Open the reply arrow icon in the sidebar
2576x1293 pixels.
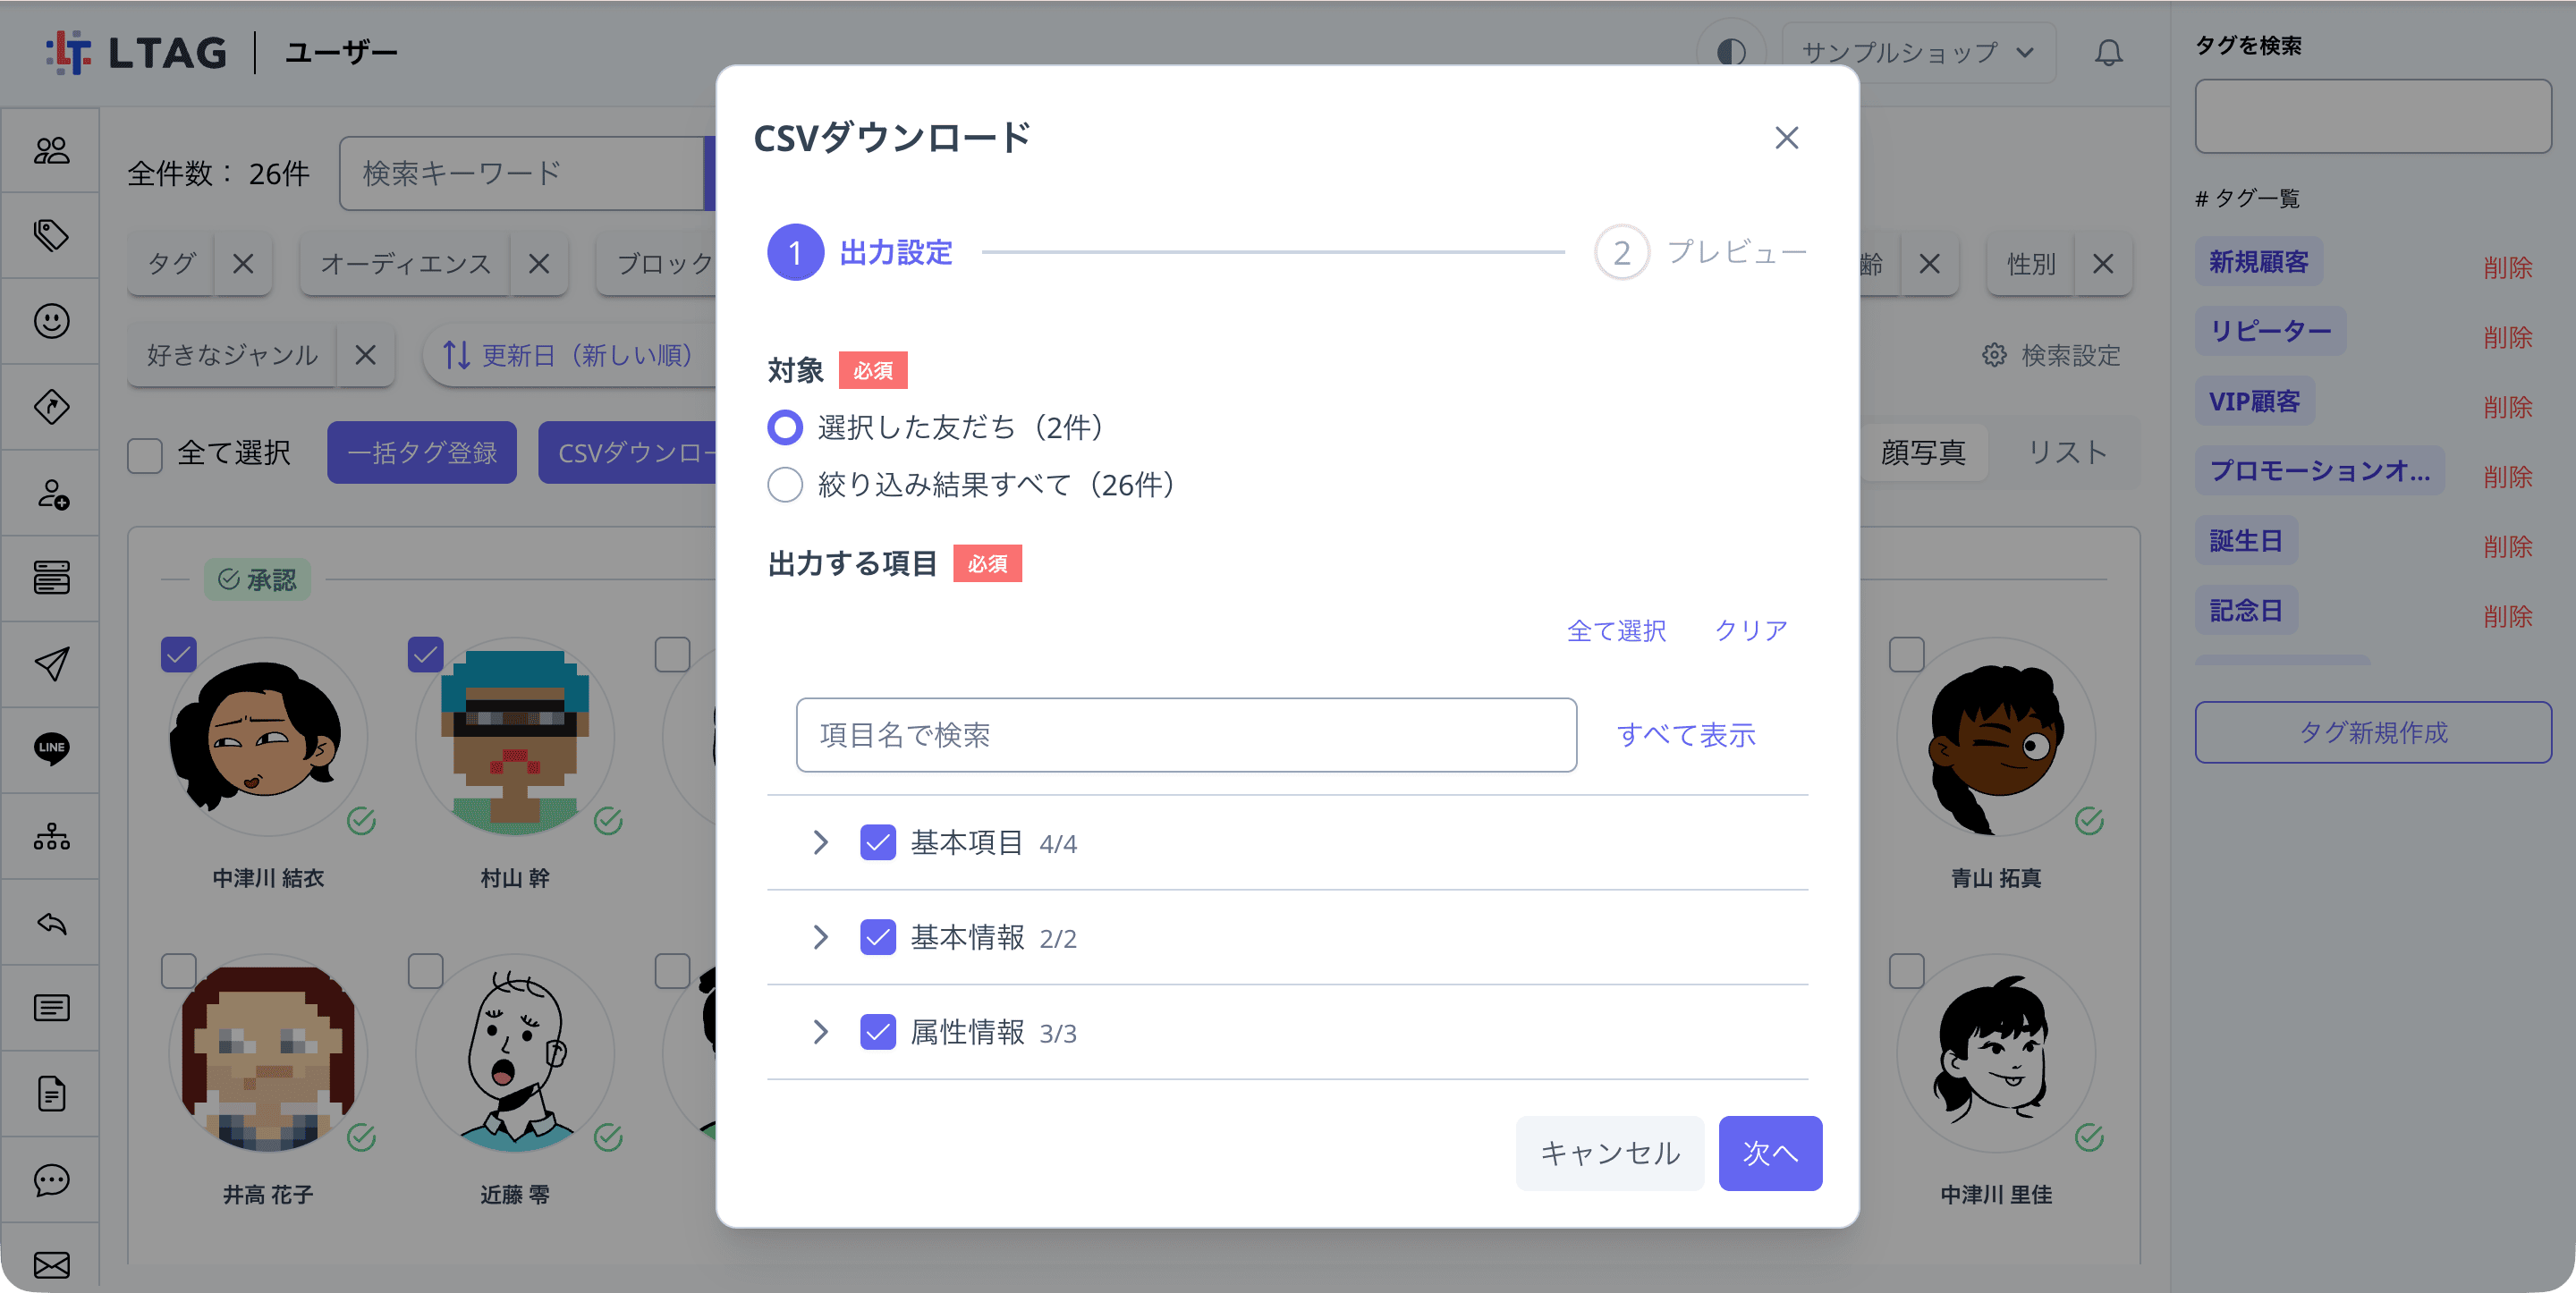coord(51,922)
